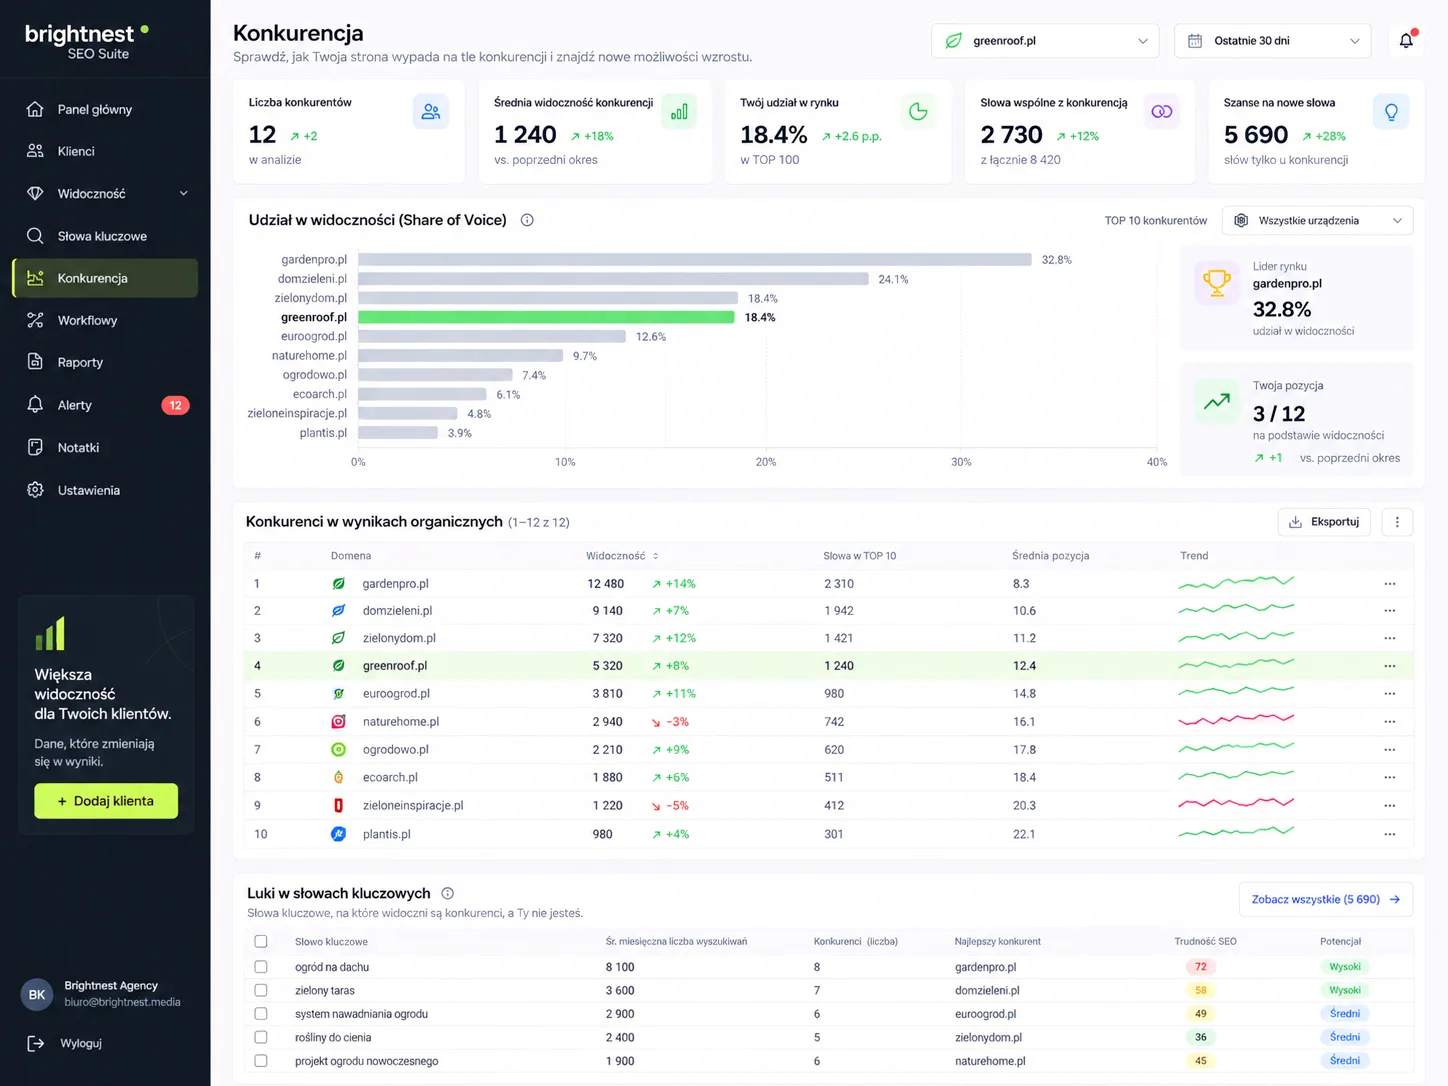The height and width of the screenshot is (1086, 1448).
Task: Click Wyloguj to sign out
Action: coord(81,1043)
